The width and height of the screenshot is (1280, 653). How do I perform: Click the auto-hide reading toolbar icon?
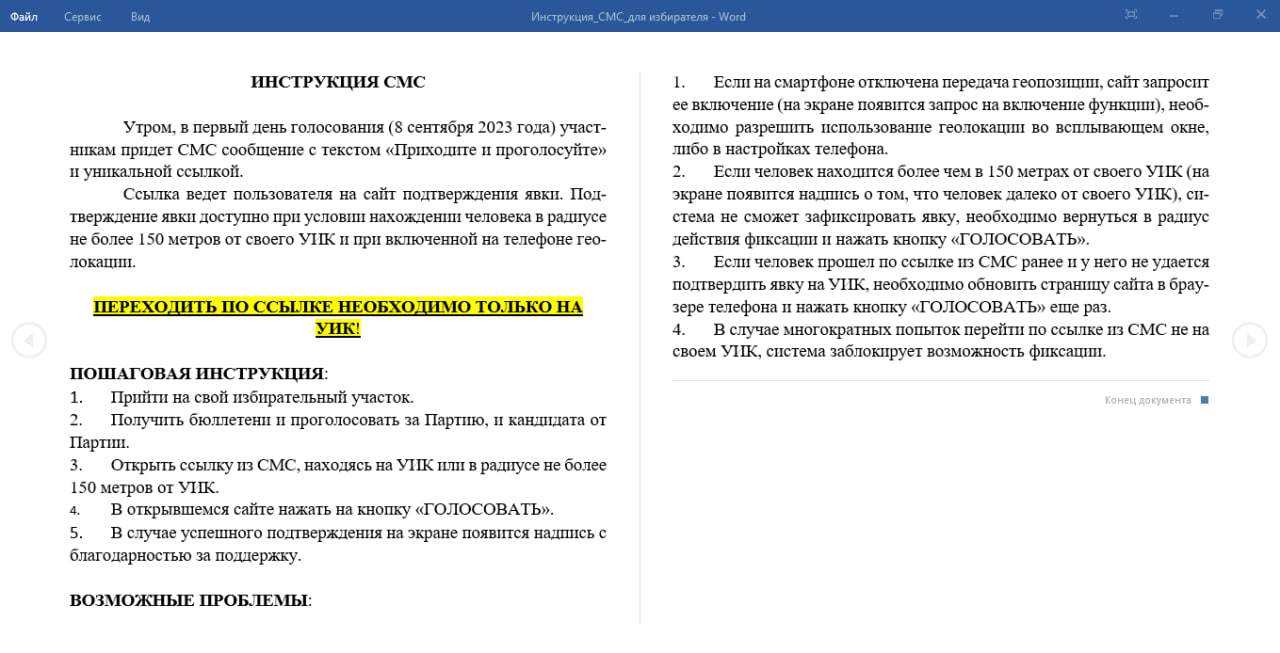[x=1131, y=15]
